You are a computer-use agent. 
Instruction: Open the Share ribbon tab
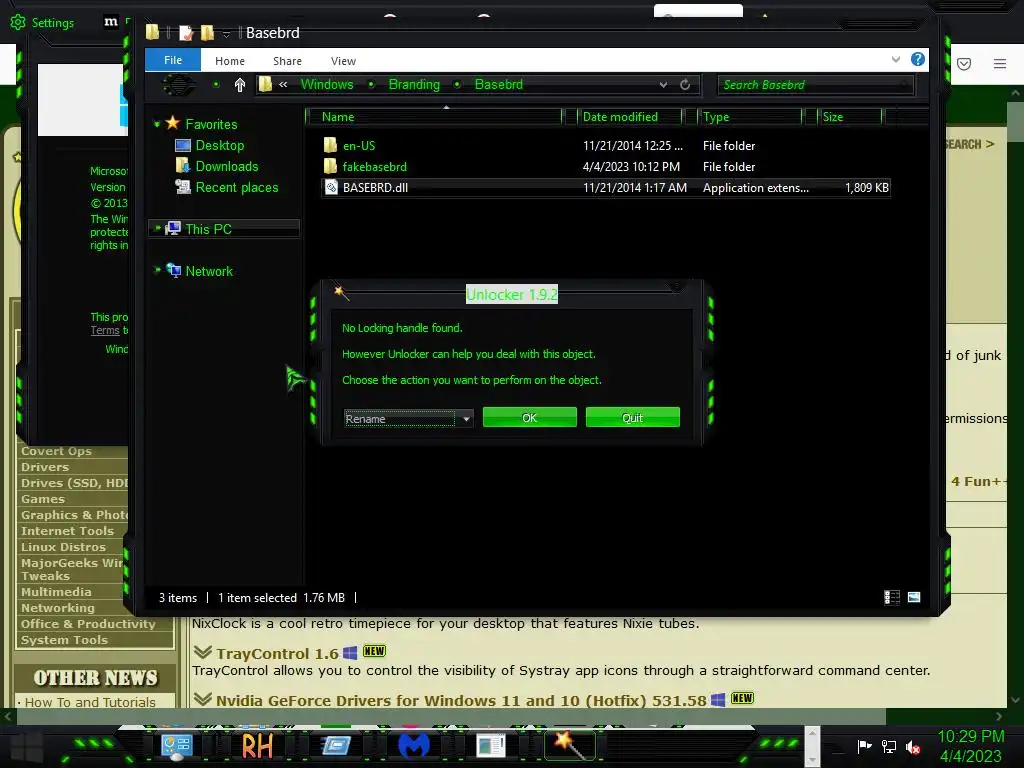tap(287, 61)
